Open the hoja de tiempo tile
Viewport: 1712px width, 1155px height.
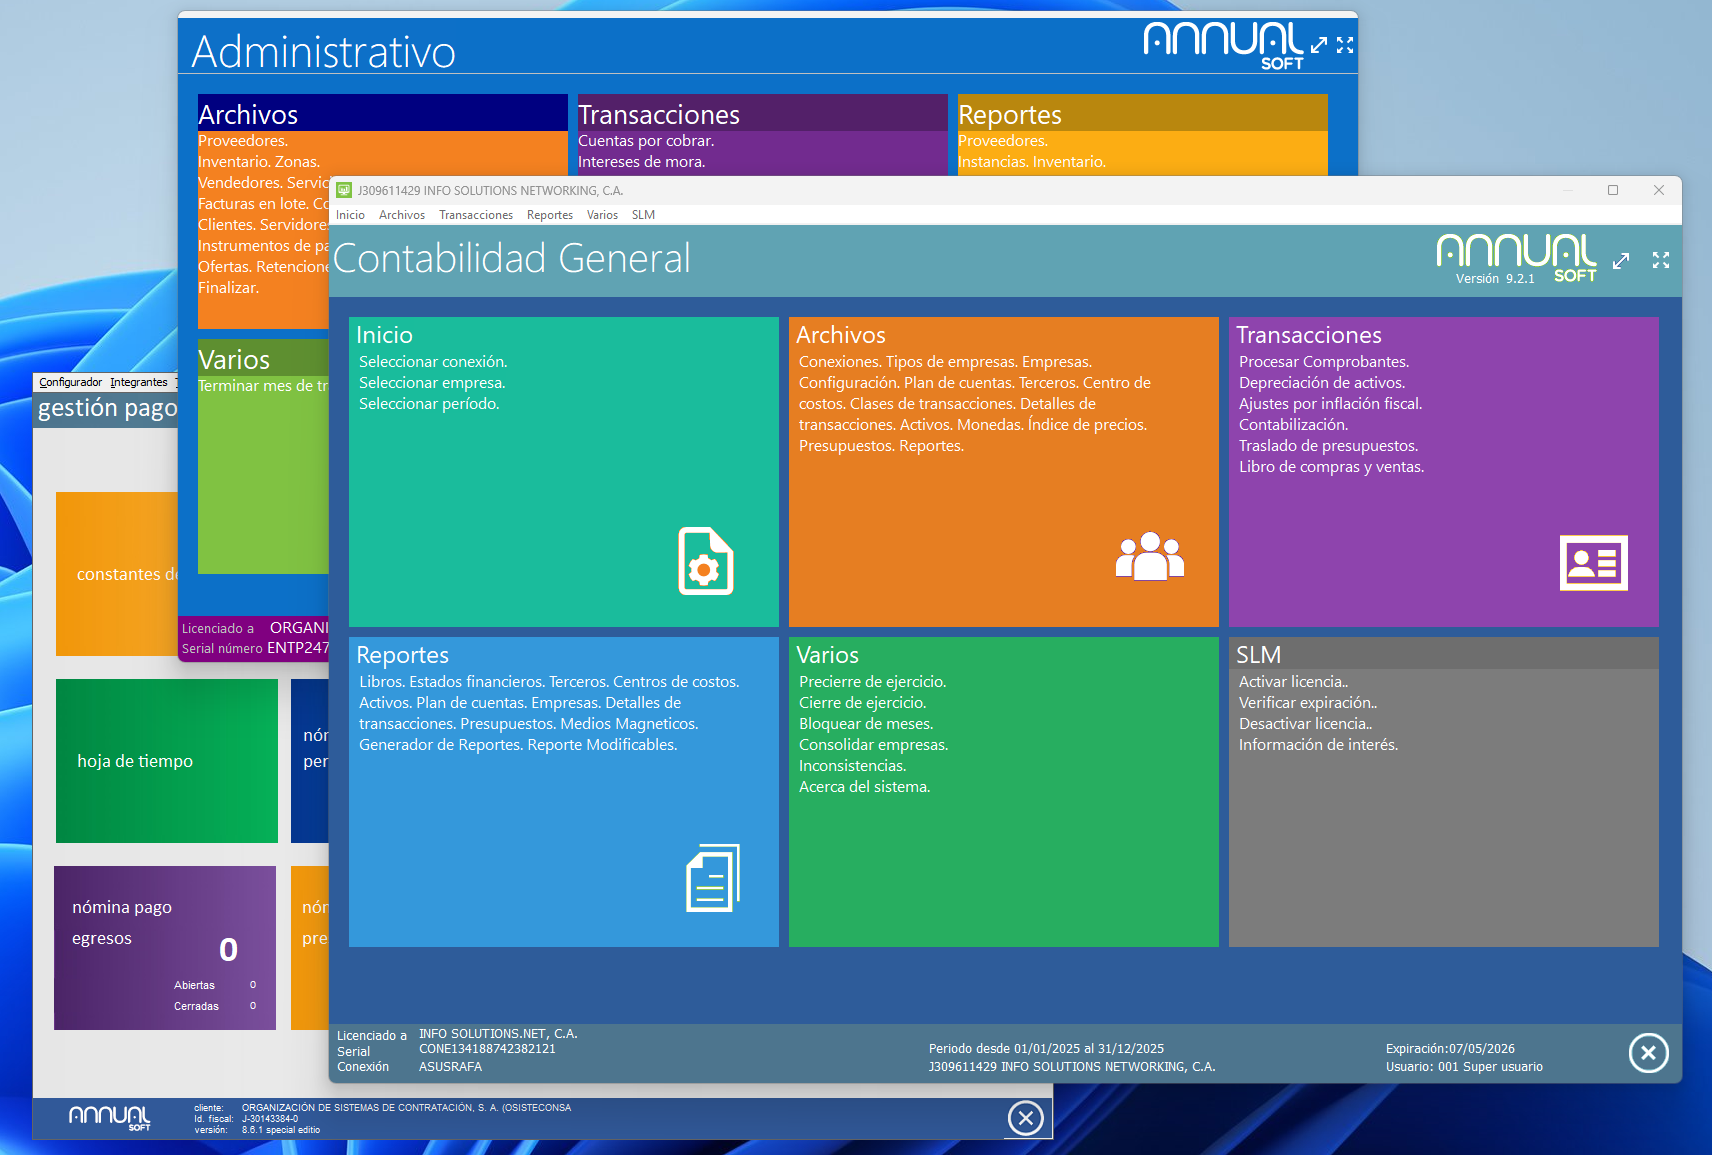pyautogui.click(x=166, y=761)
